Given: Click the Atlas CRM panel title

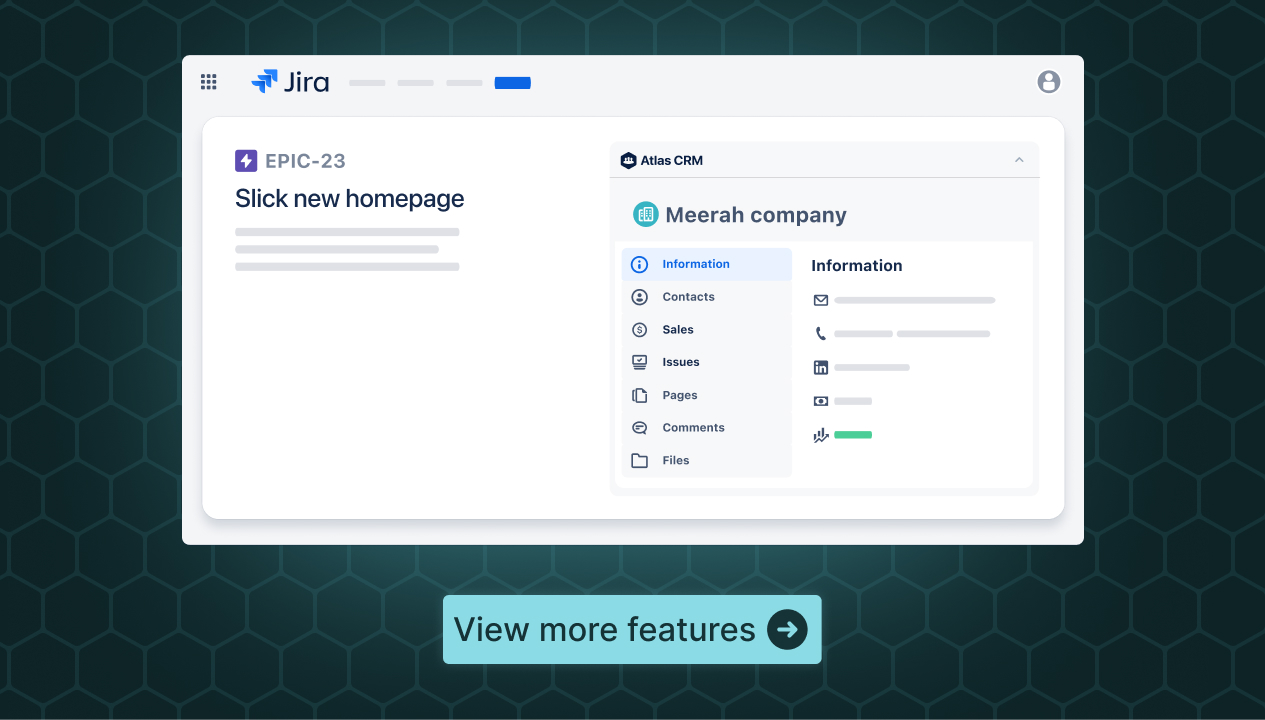Looking at the screenshot, I should 672,161.
